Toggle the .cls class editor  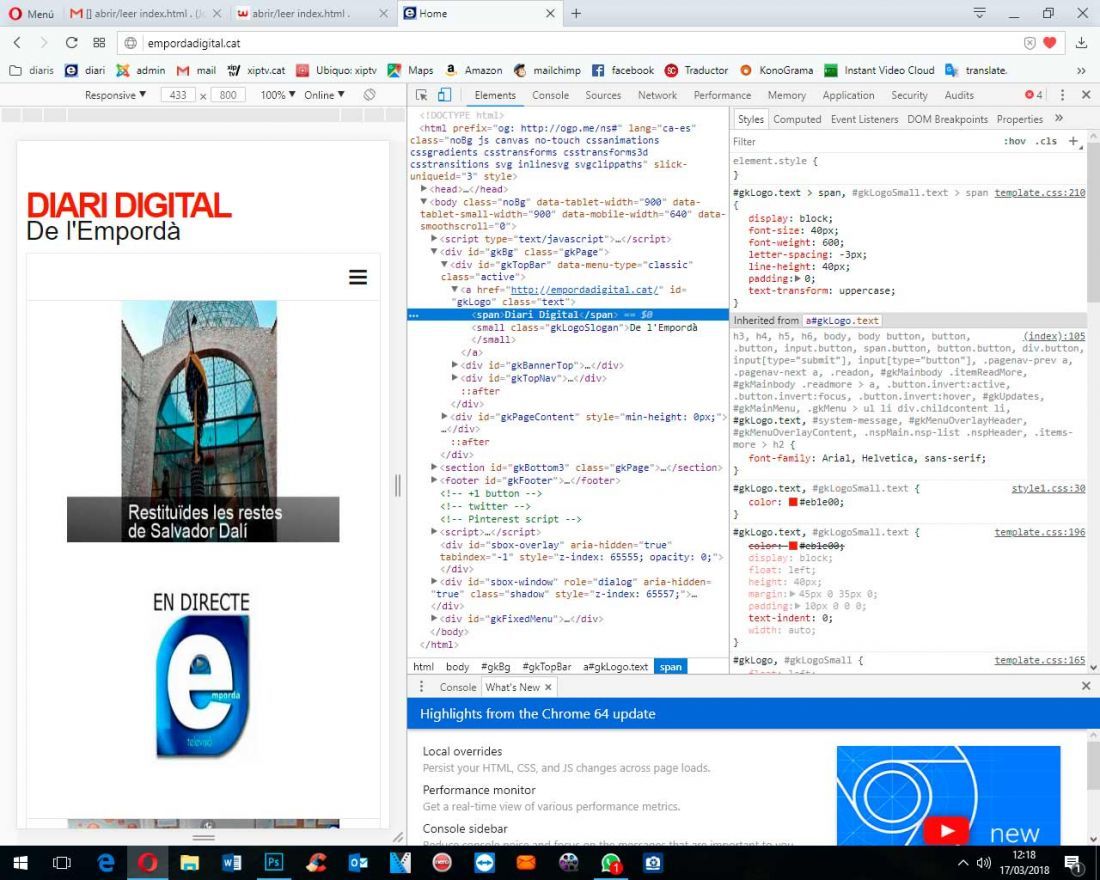pyautogui.click(x=1046, y=141)
